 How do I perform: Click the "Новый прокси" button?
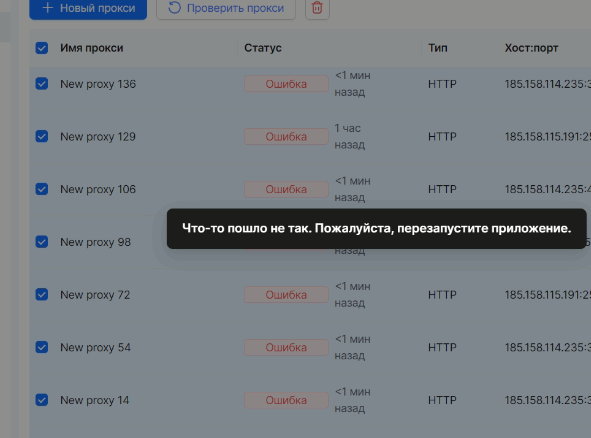[88, 8]
